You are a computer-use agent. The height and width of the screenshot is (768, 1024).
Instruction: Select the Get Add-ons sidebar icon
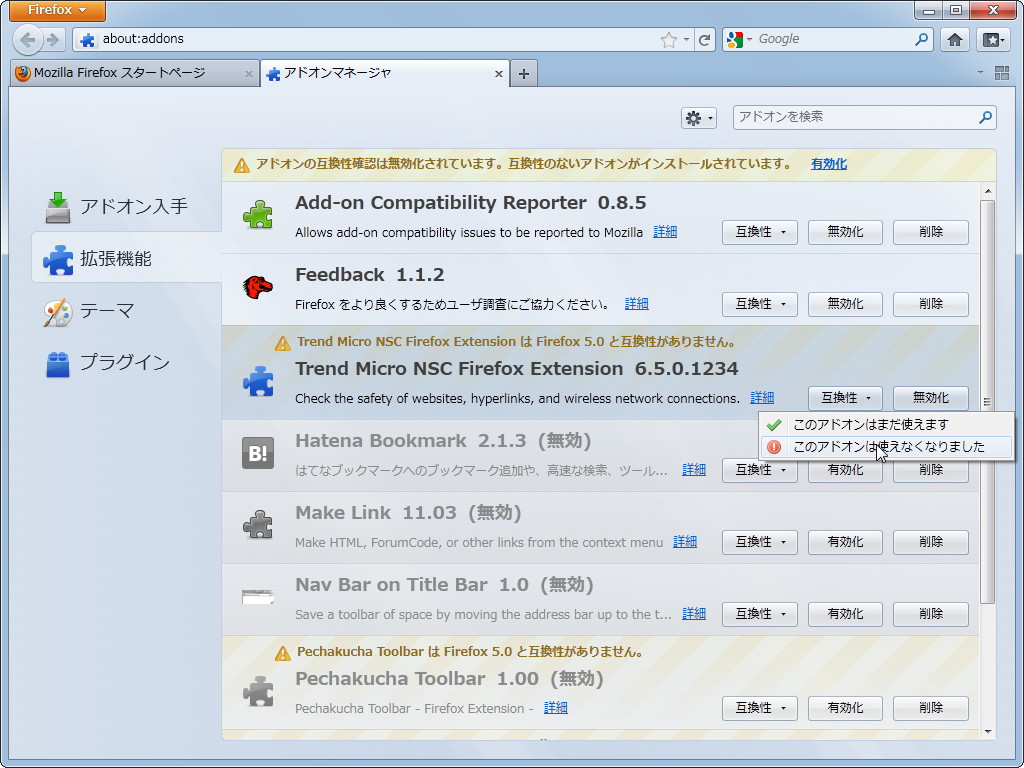[x=59, y=207]
